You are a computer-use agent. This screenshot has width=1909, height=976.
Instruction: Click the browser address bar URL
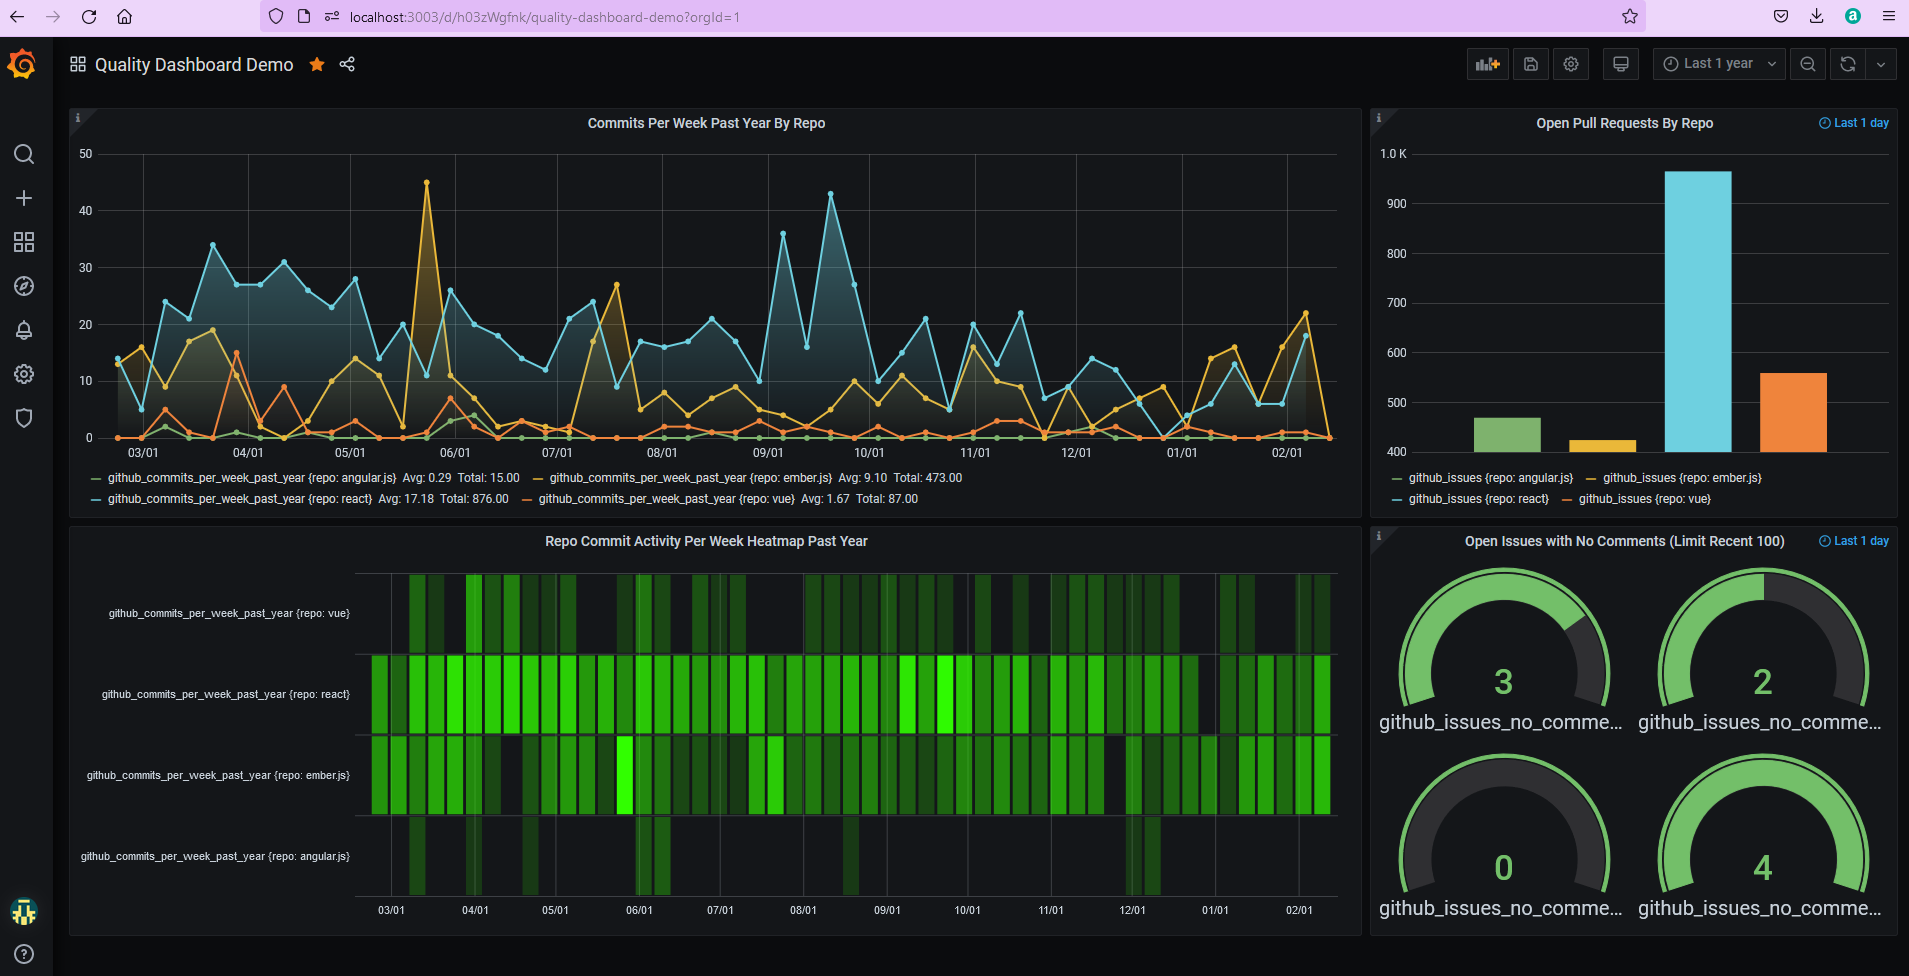click(x=545, y=17)
